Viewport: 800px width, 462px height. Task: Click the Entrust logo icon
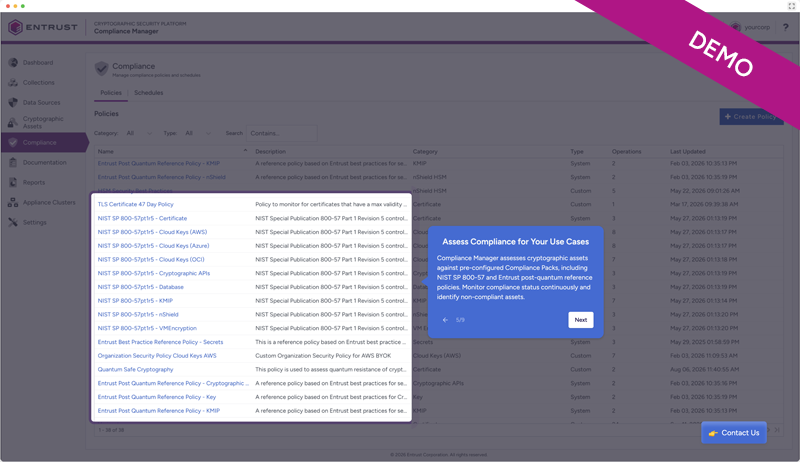[15, 27]
